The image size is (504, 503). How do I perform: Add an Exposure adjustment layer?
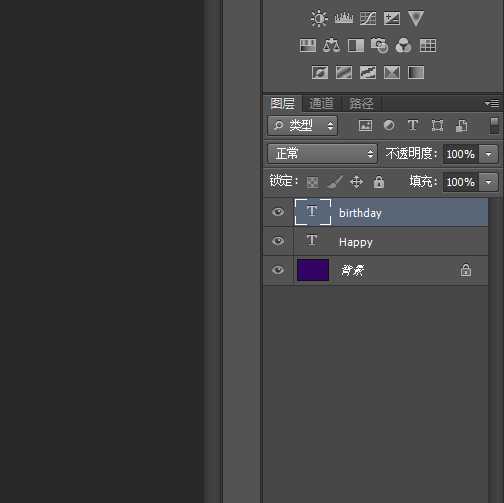(x=392, y=18)
